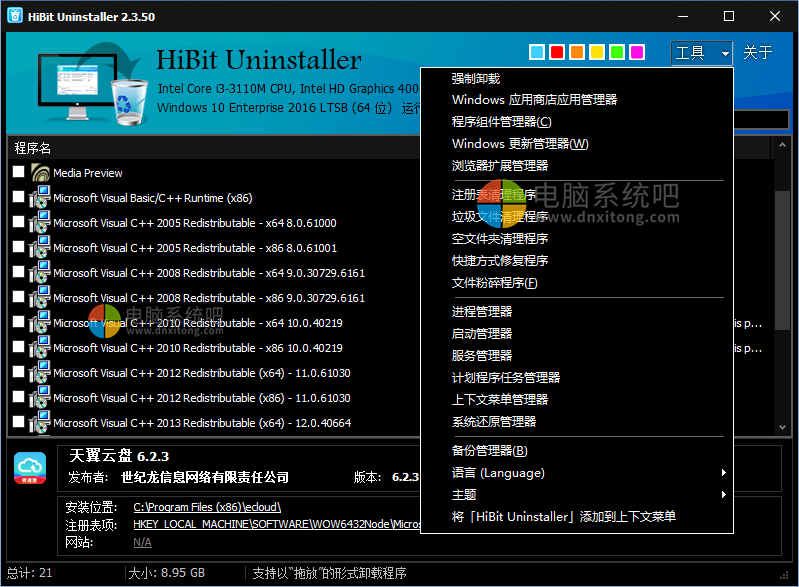The image size is (799, 587).
Task: Launch 快捷方式修复程序
Action: pos(577,261)
